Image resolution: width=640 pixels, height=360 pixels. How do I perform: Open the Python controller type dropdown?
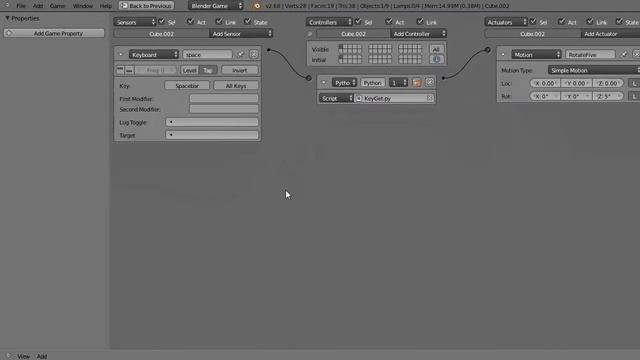[344, 83]
